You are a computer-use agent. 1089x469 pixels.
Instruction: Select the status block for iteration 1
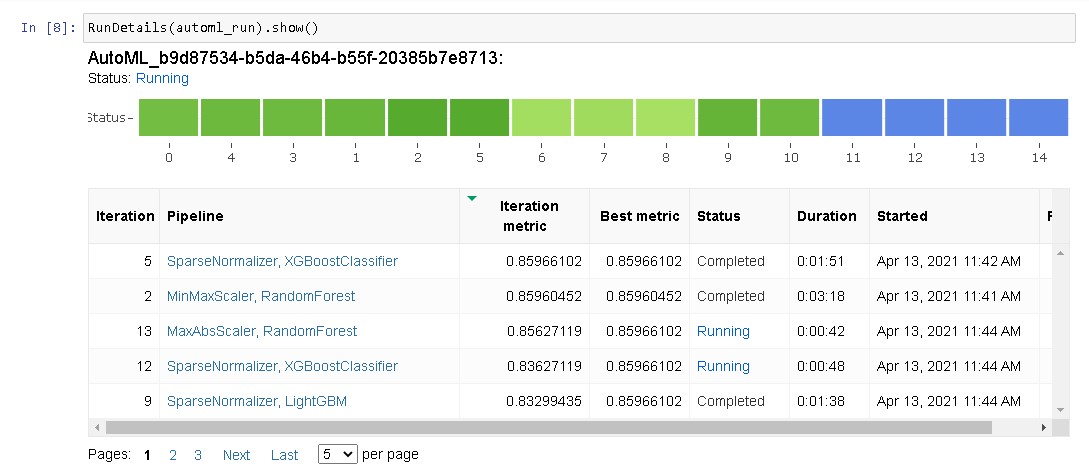355,117
